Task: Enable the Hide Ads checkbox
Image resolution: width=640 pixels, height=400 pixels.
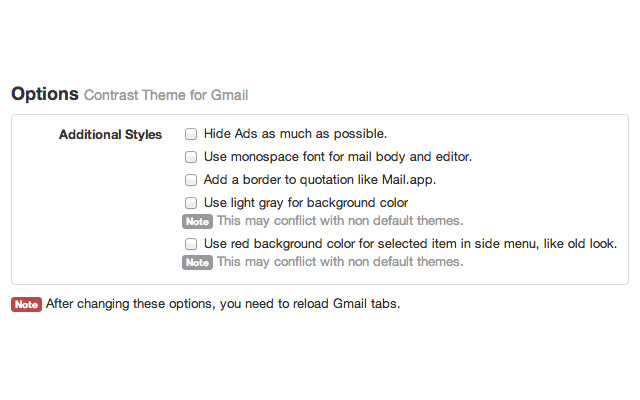Action: [191, 133]
